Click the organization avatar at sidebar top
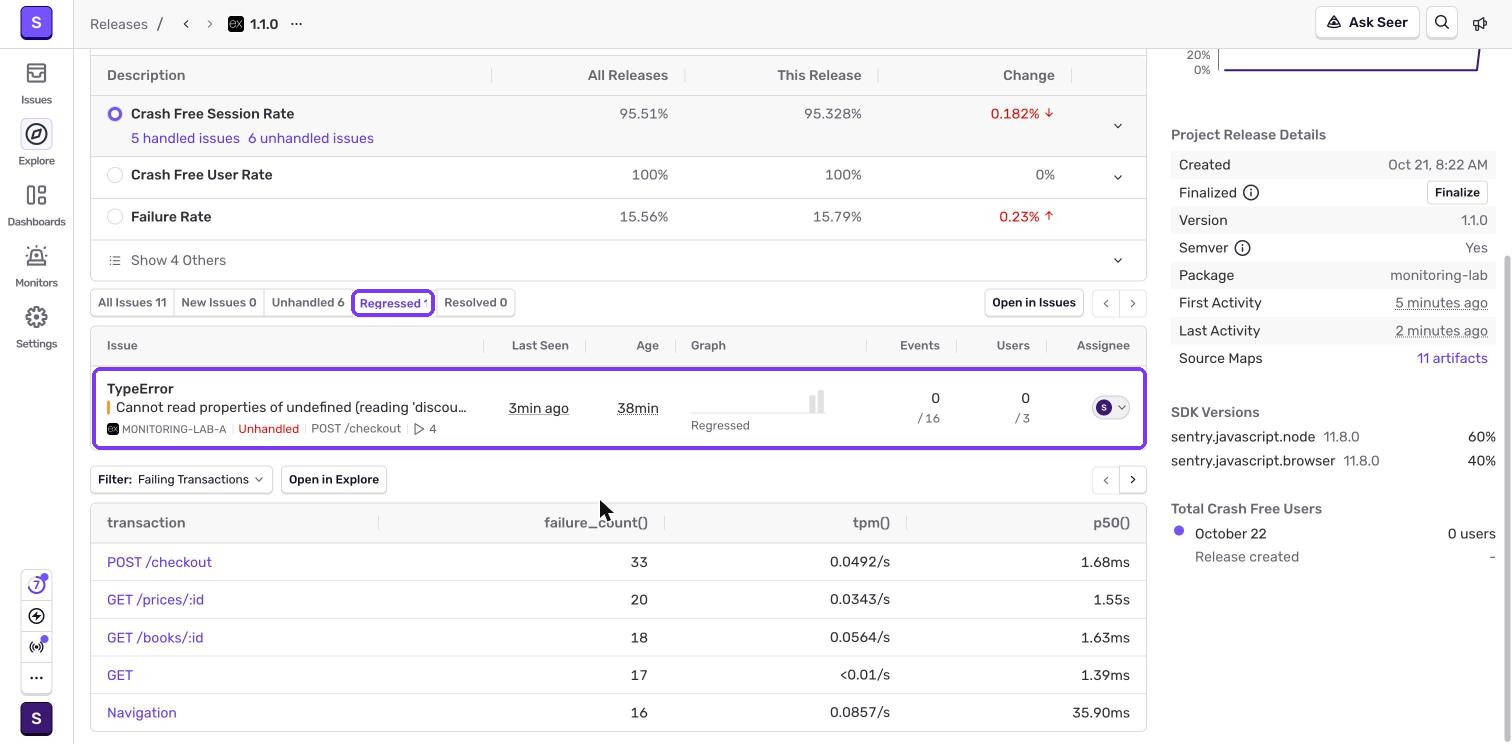Screen dimensions: 1512x744 (x=36, y=23)
